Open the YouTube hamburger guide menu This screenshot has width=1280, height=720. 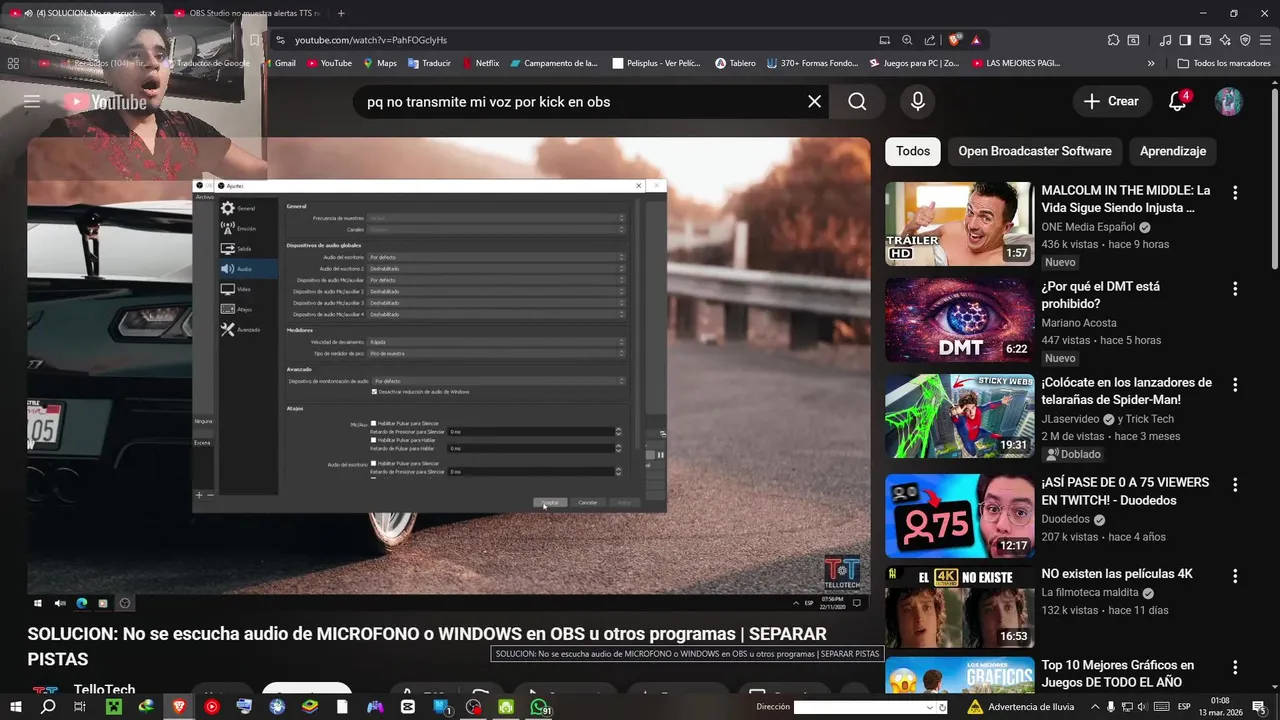(32, 101)
